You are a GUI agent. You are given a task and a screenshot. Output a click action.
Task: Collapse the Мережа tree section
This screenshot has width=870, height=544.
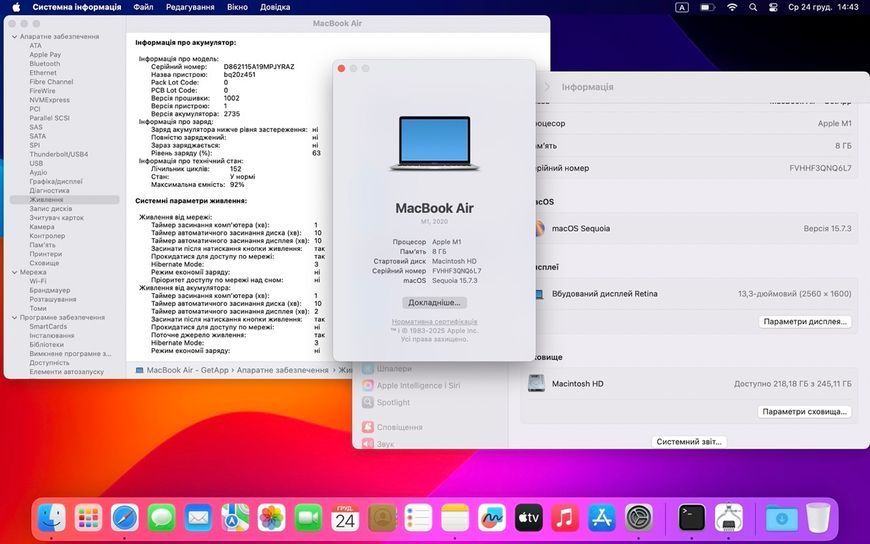pos(14,272)
